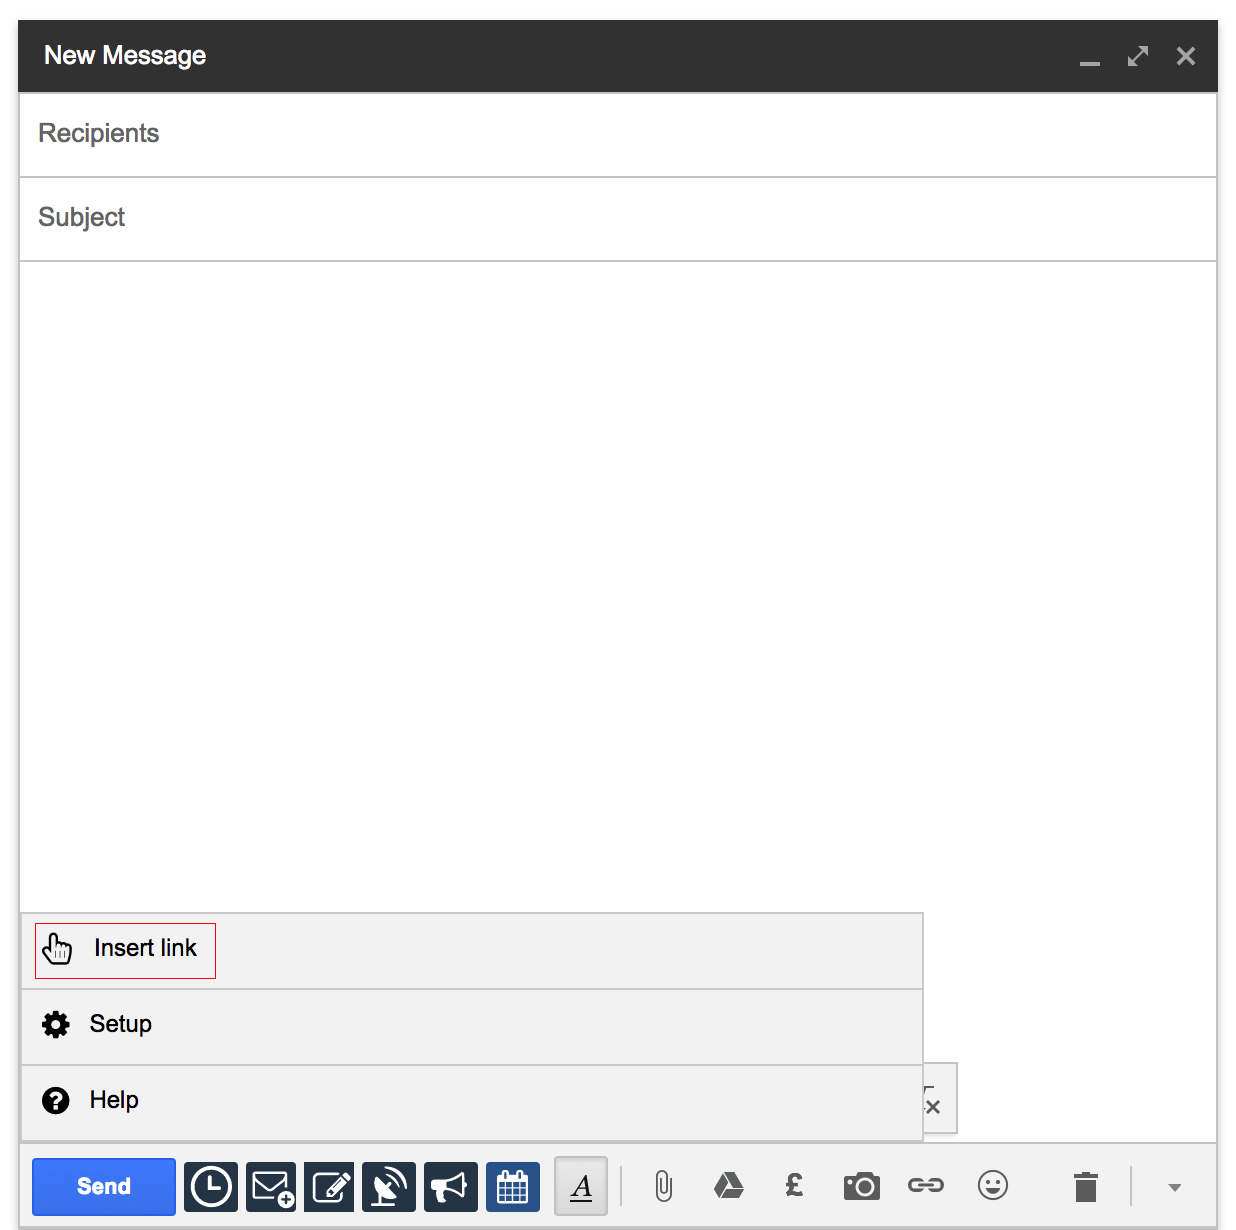Click the satellite dish tracking icon
1236x1230 pixels.
pos(389,1187)
